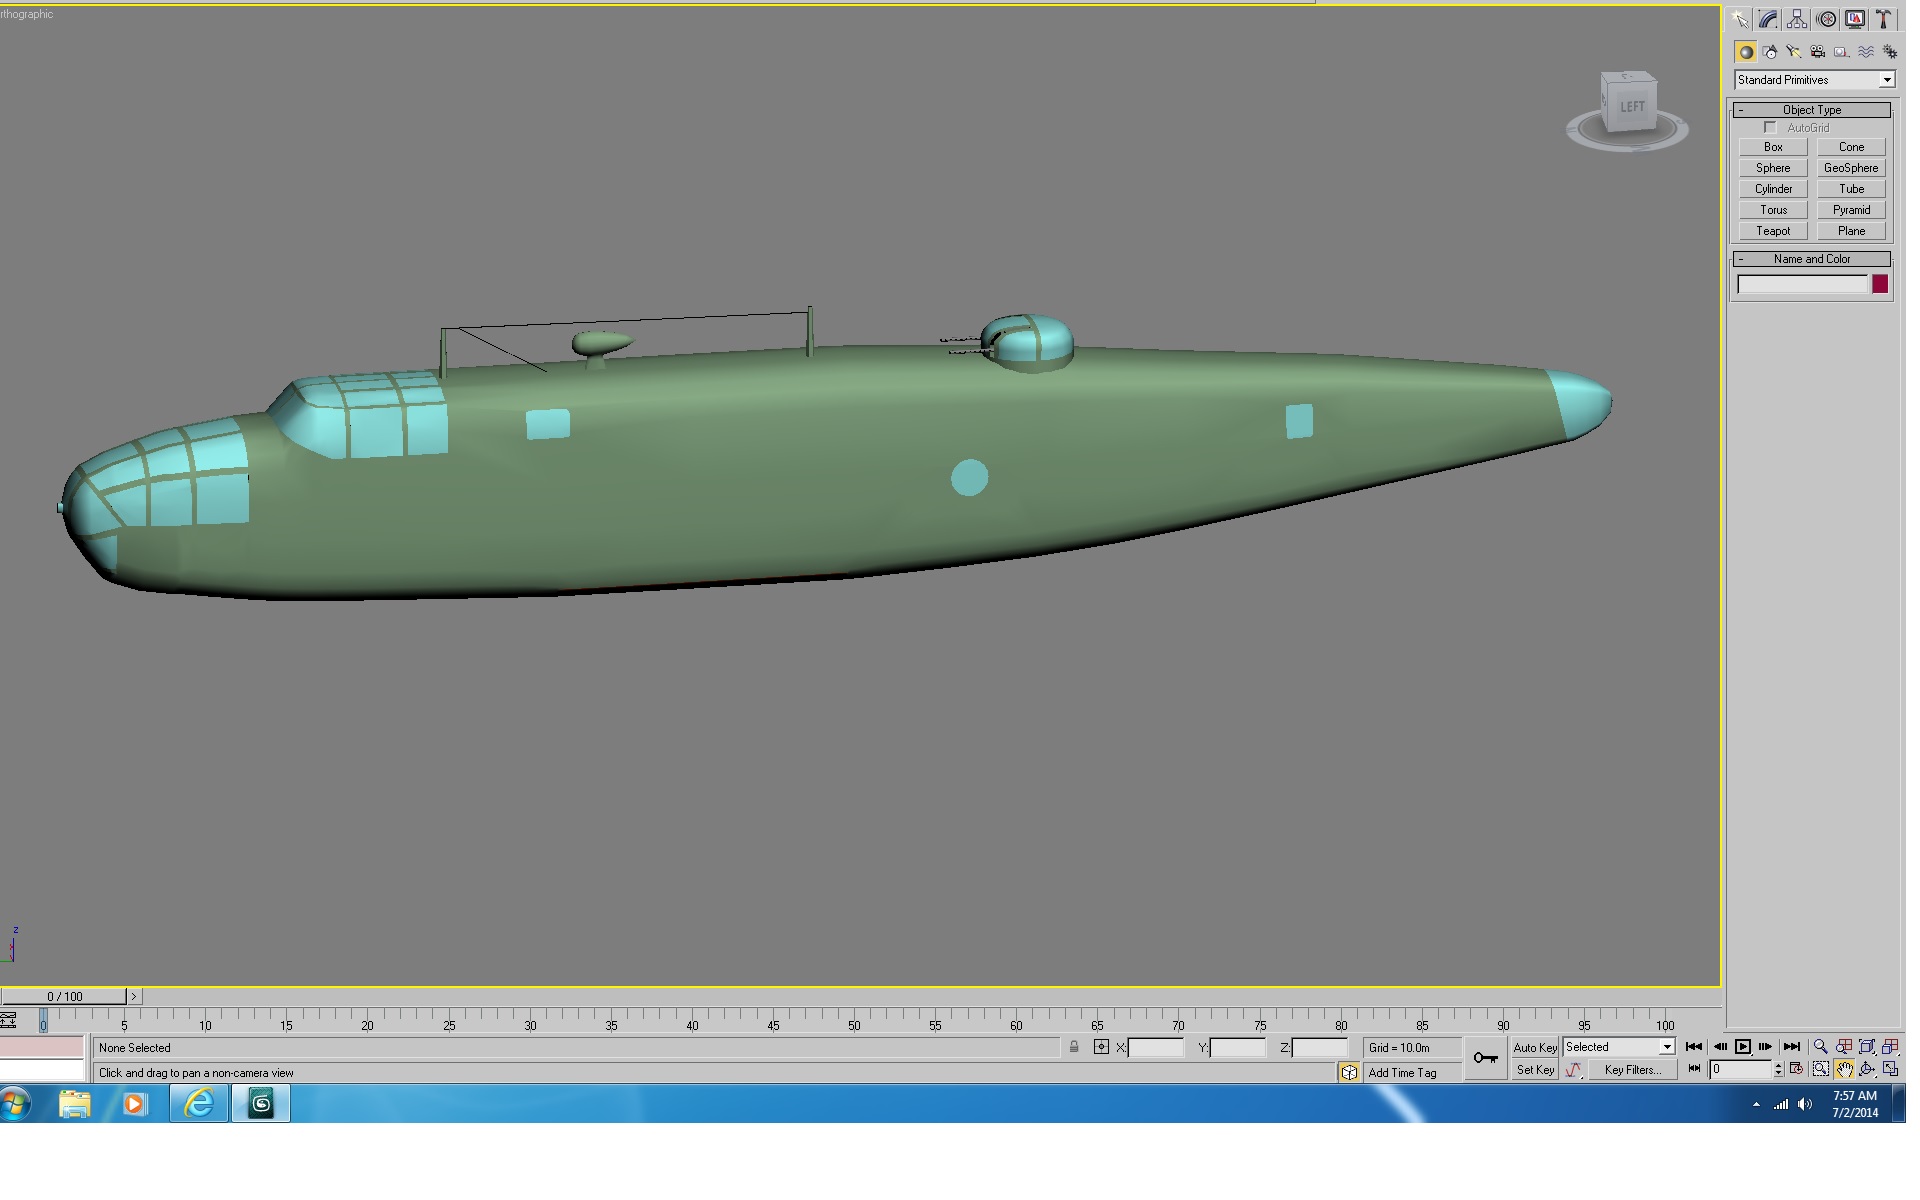The height and width of the screenshot is (1200, 1920).
Task: Select the Shapes category icon
Action: [1770, 52]
